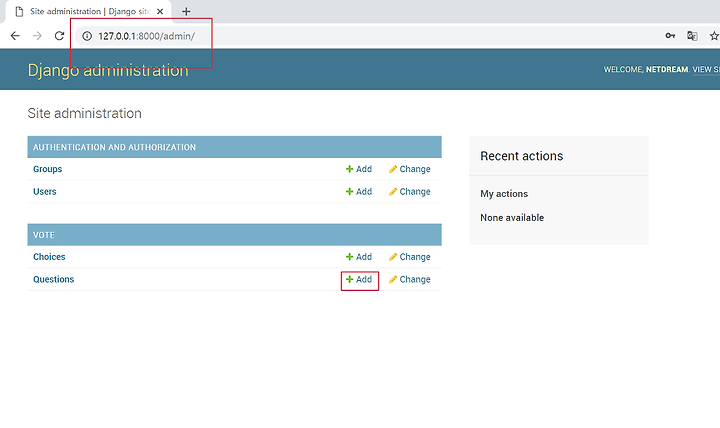
Task: Click the 'My actions' label
Action: pos(504,194)
